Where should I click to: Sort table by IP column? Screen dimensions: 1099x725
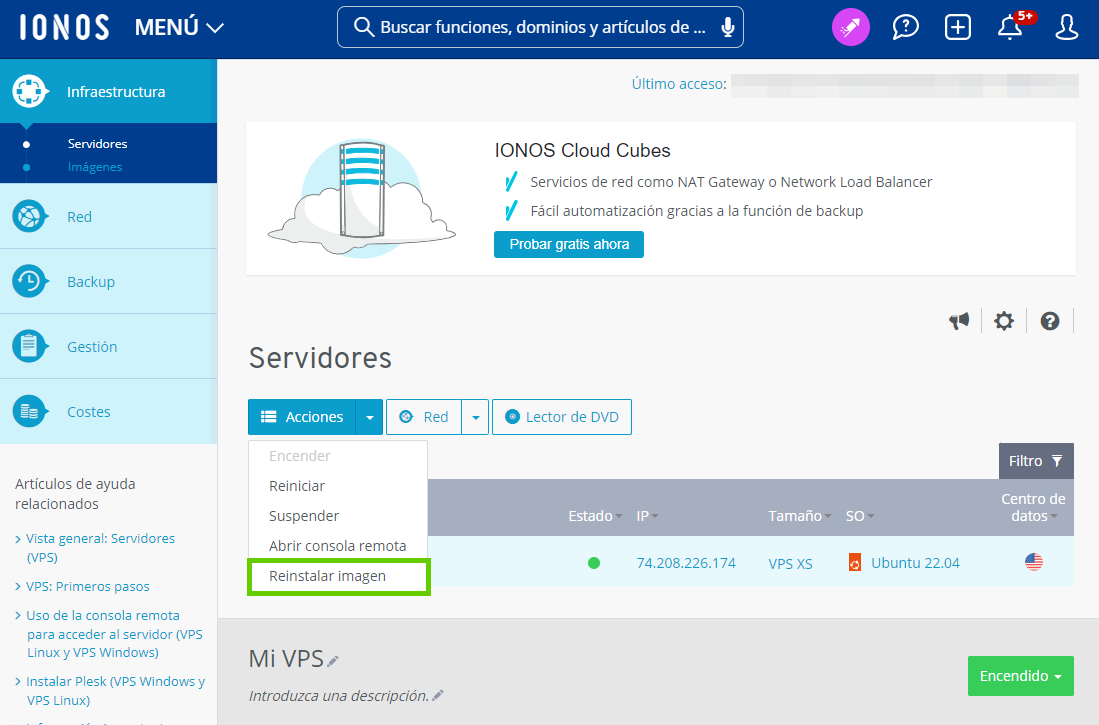647,516
